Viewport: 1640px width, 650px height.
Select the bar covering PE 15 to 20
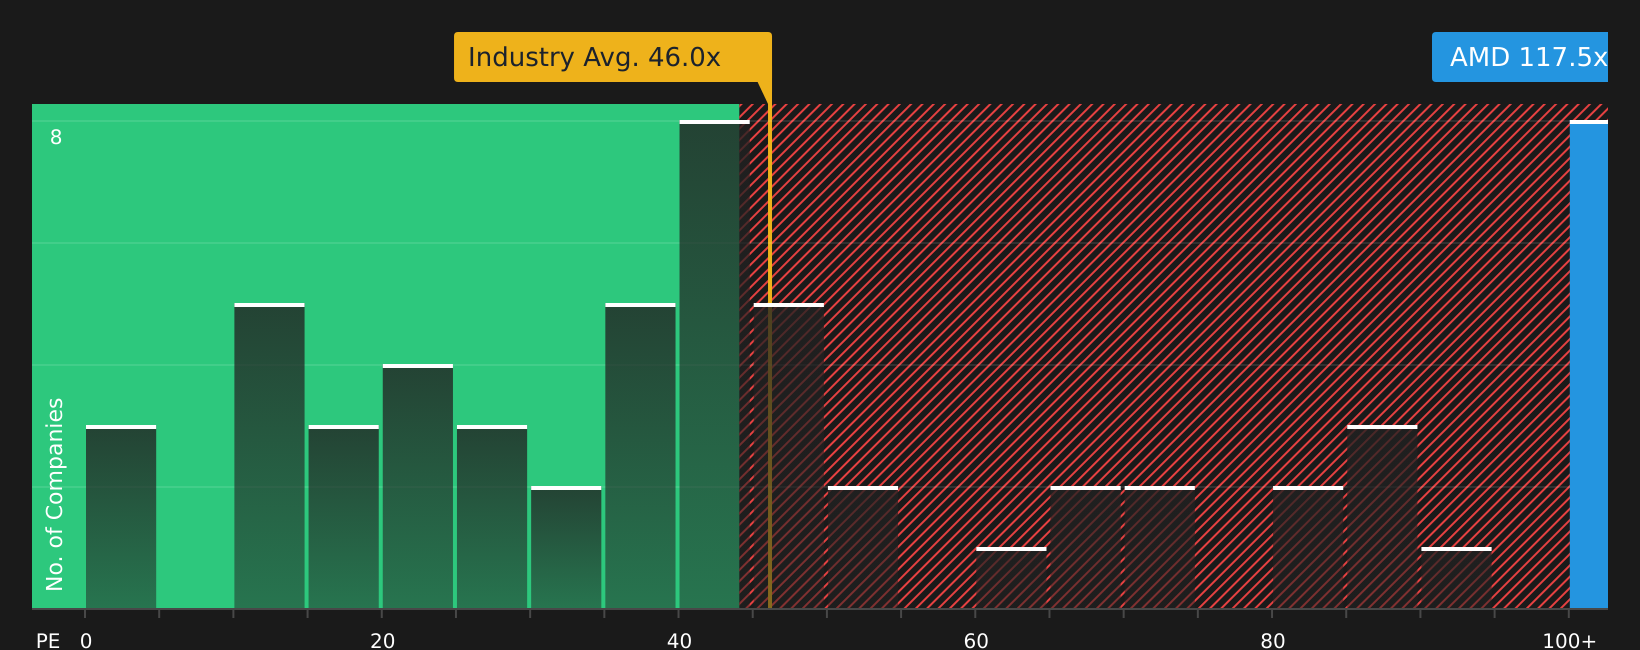click(x=344, y=517)
